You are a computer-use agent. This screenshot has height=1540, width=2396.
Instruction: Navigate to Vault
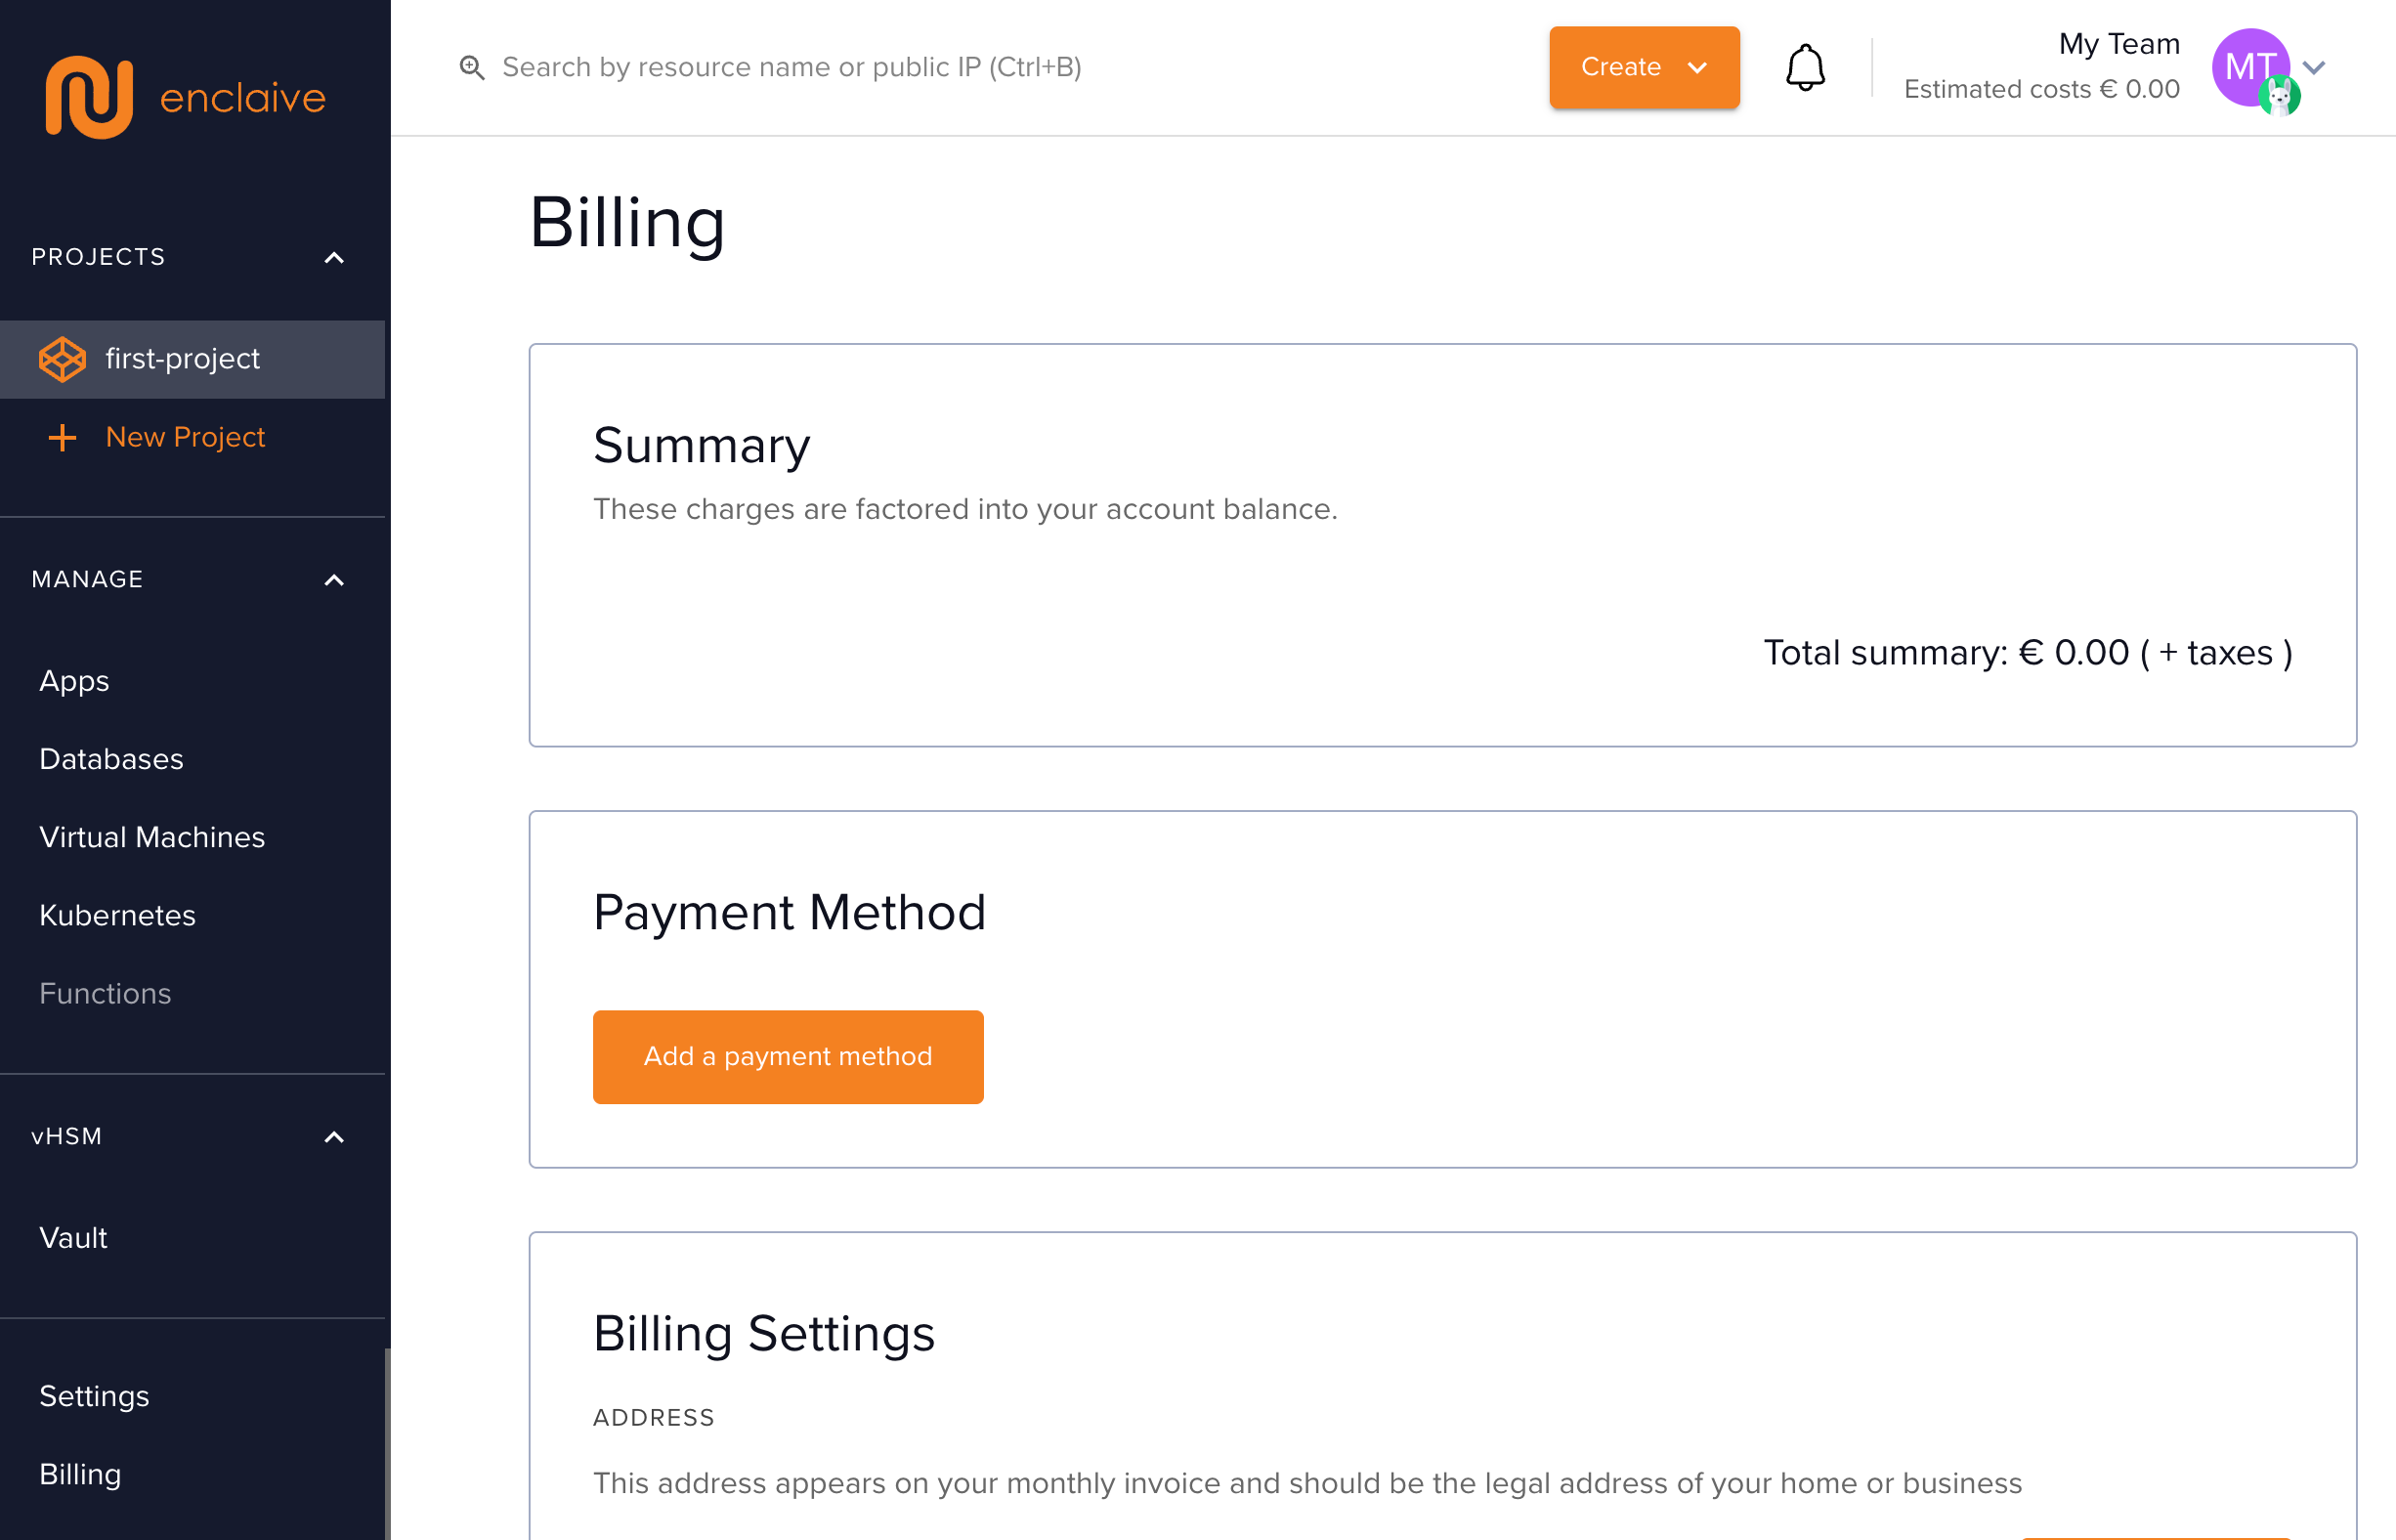(73, 1238)
